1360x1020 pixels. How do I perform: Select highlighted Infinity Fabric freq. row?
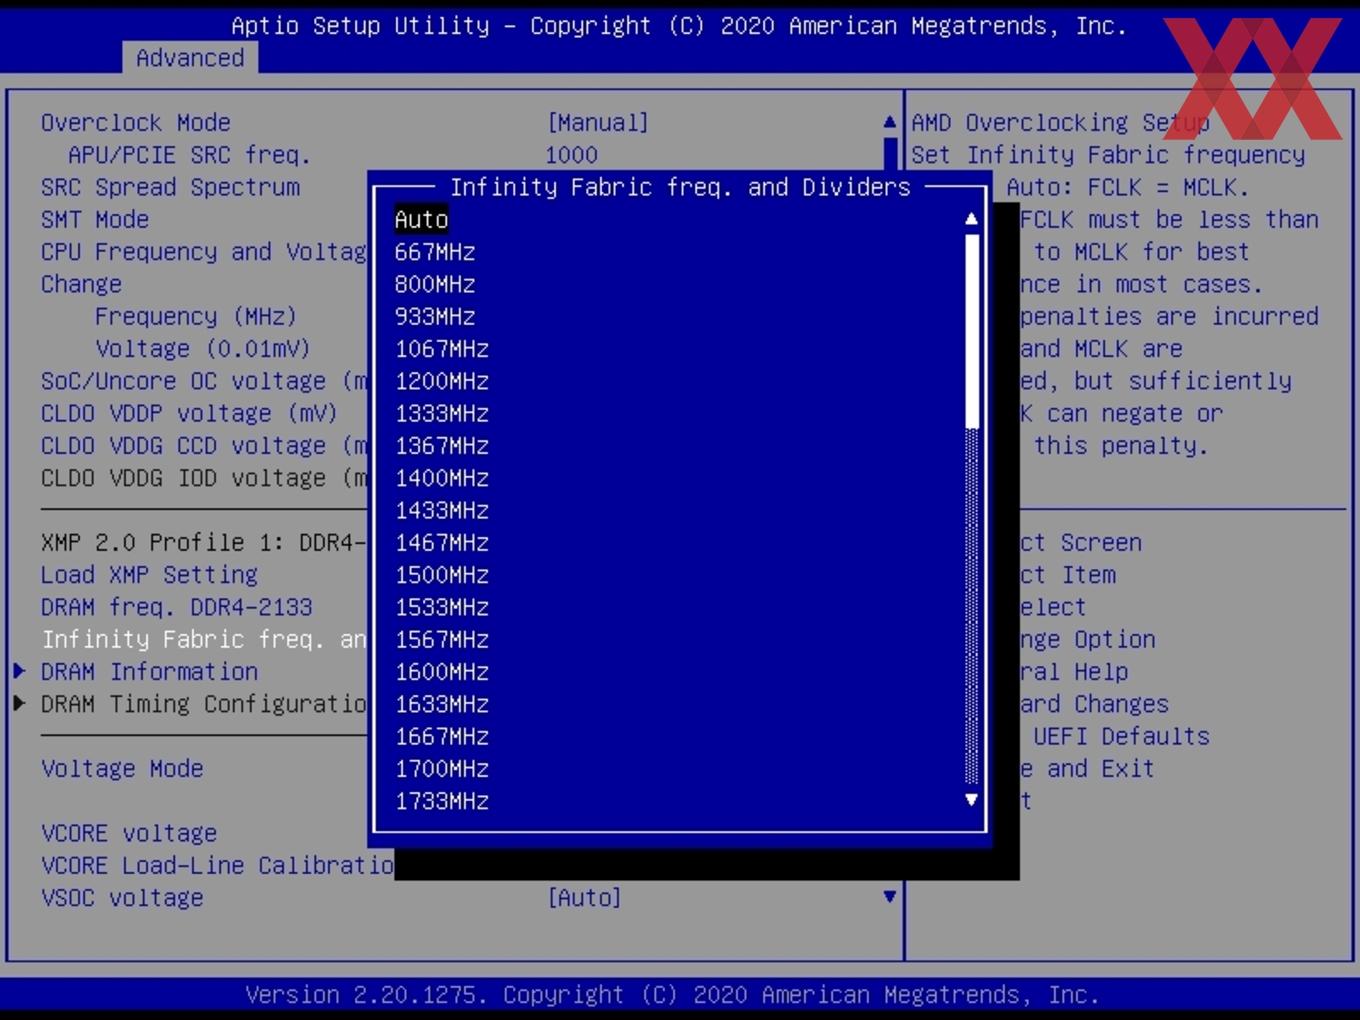pos(204,640)
